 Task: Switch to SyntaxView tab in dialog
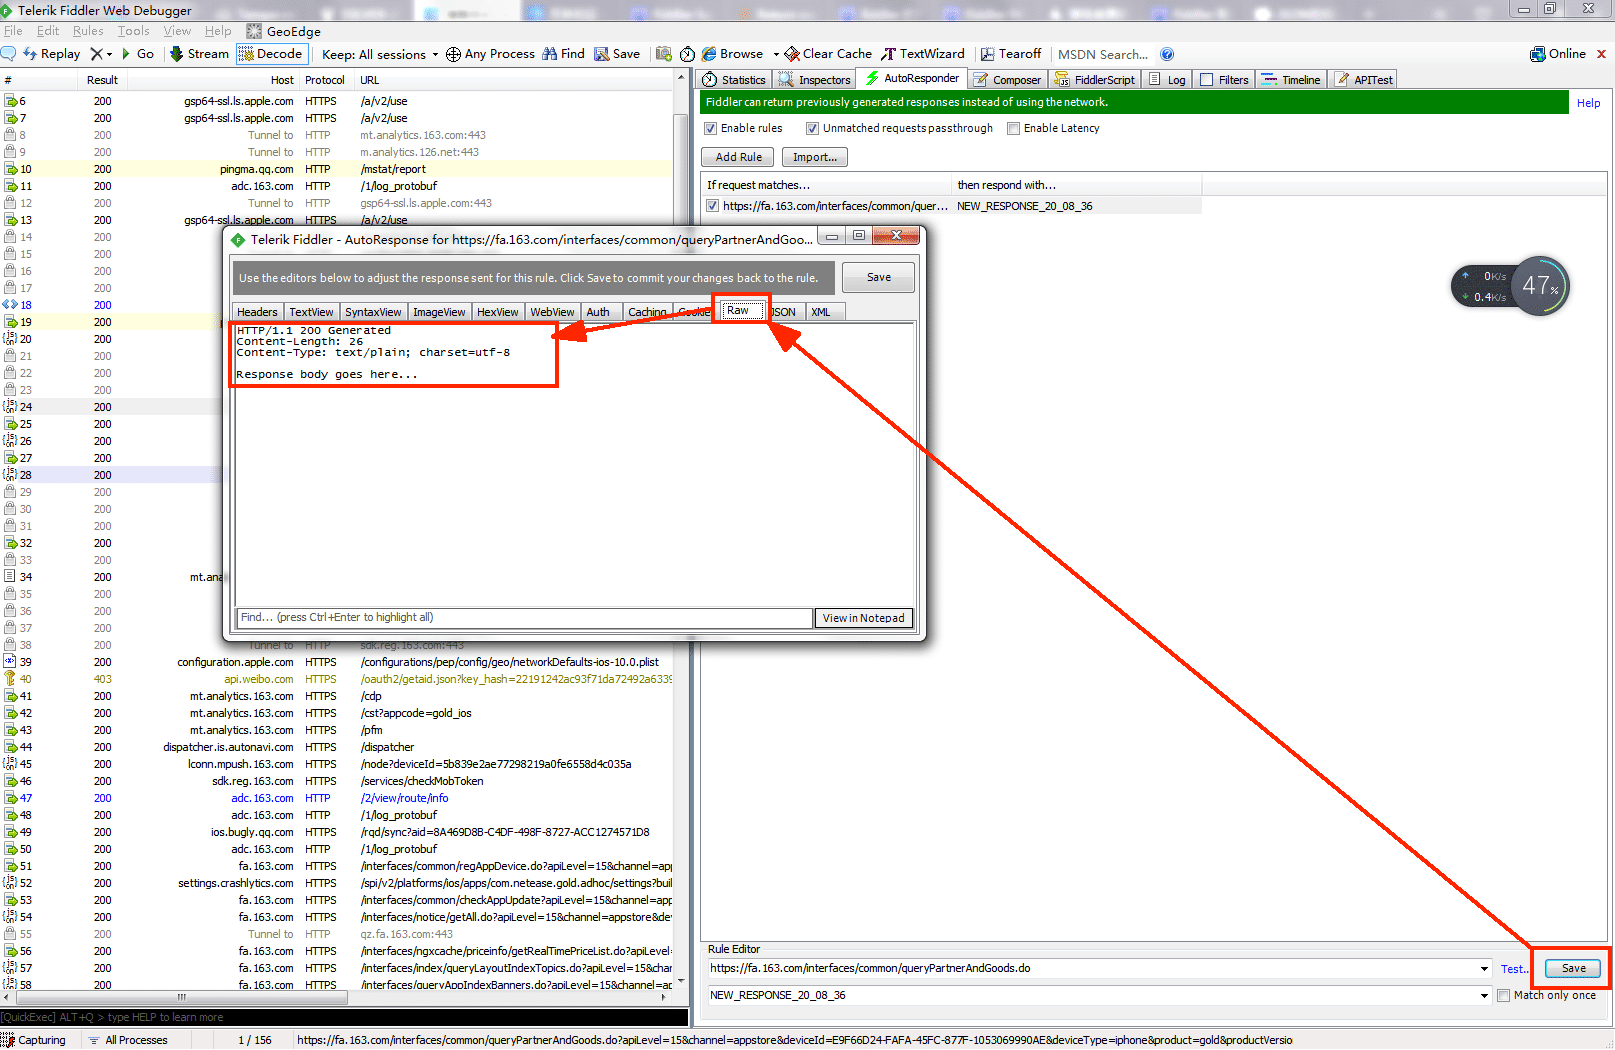(x=373, y=312)
